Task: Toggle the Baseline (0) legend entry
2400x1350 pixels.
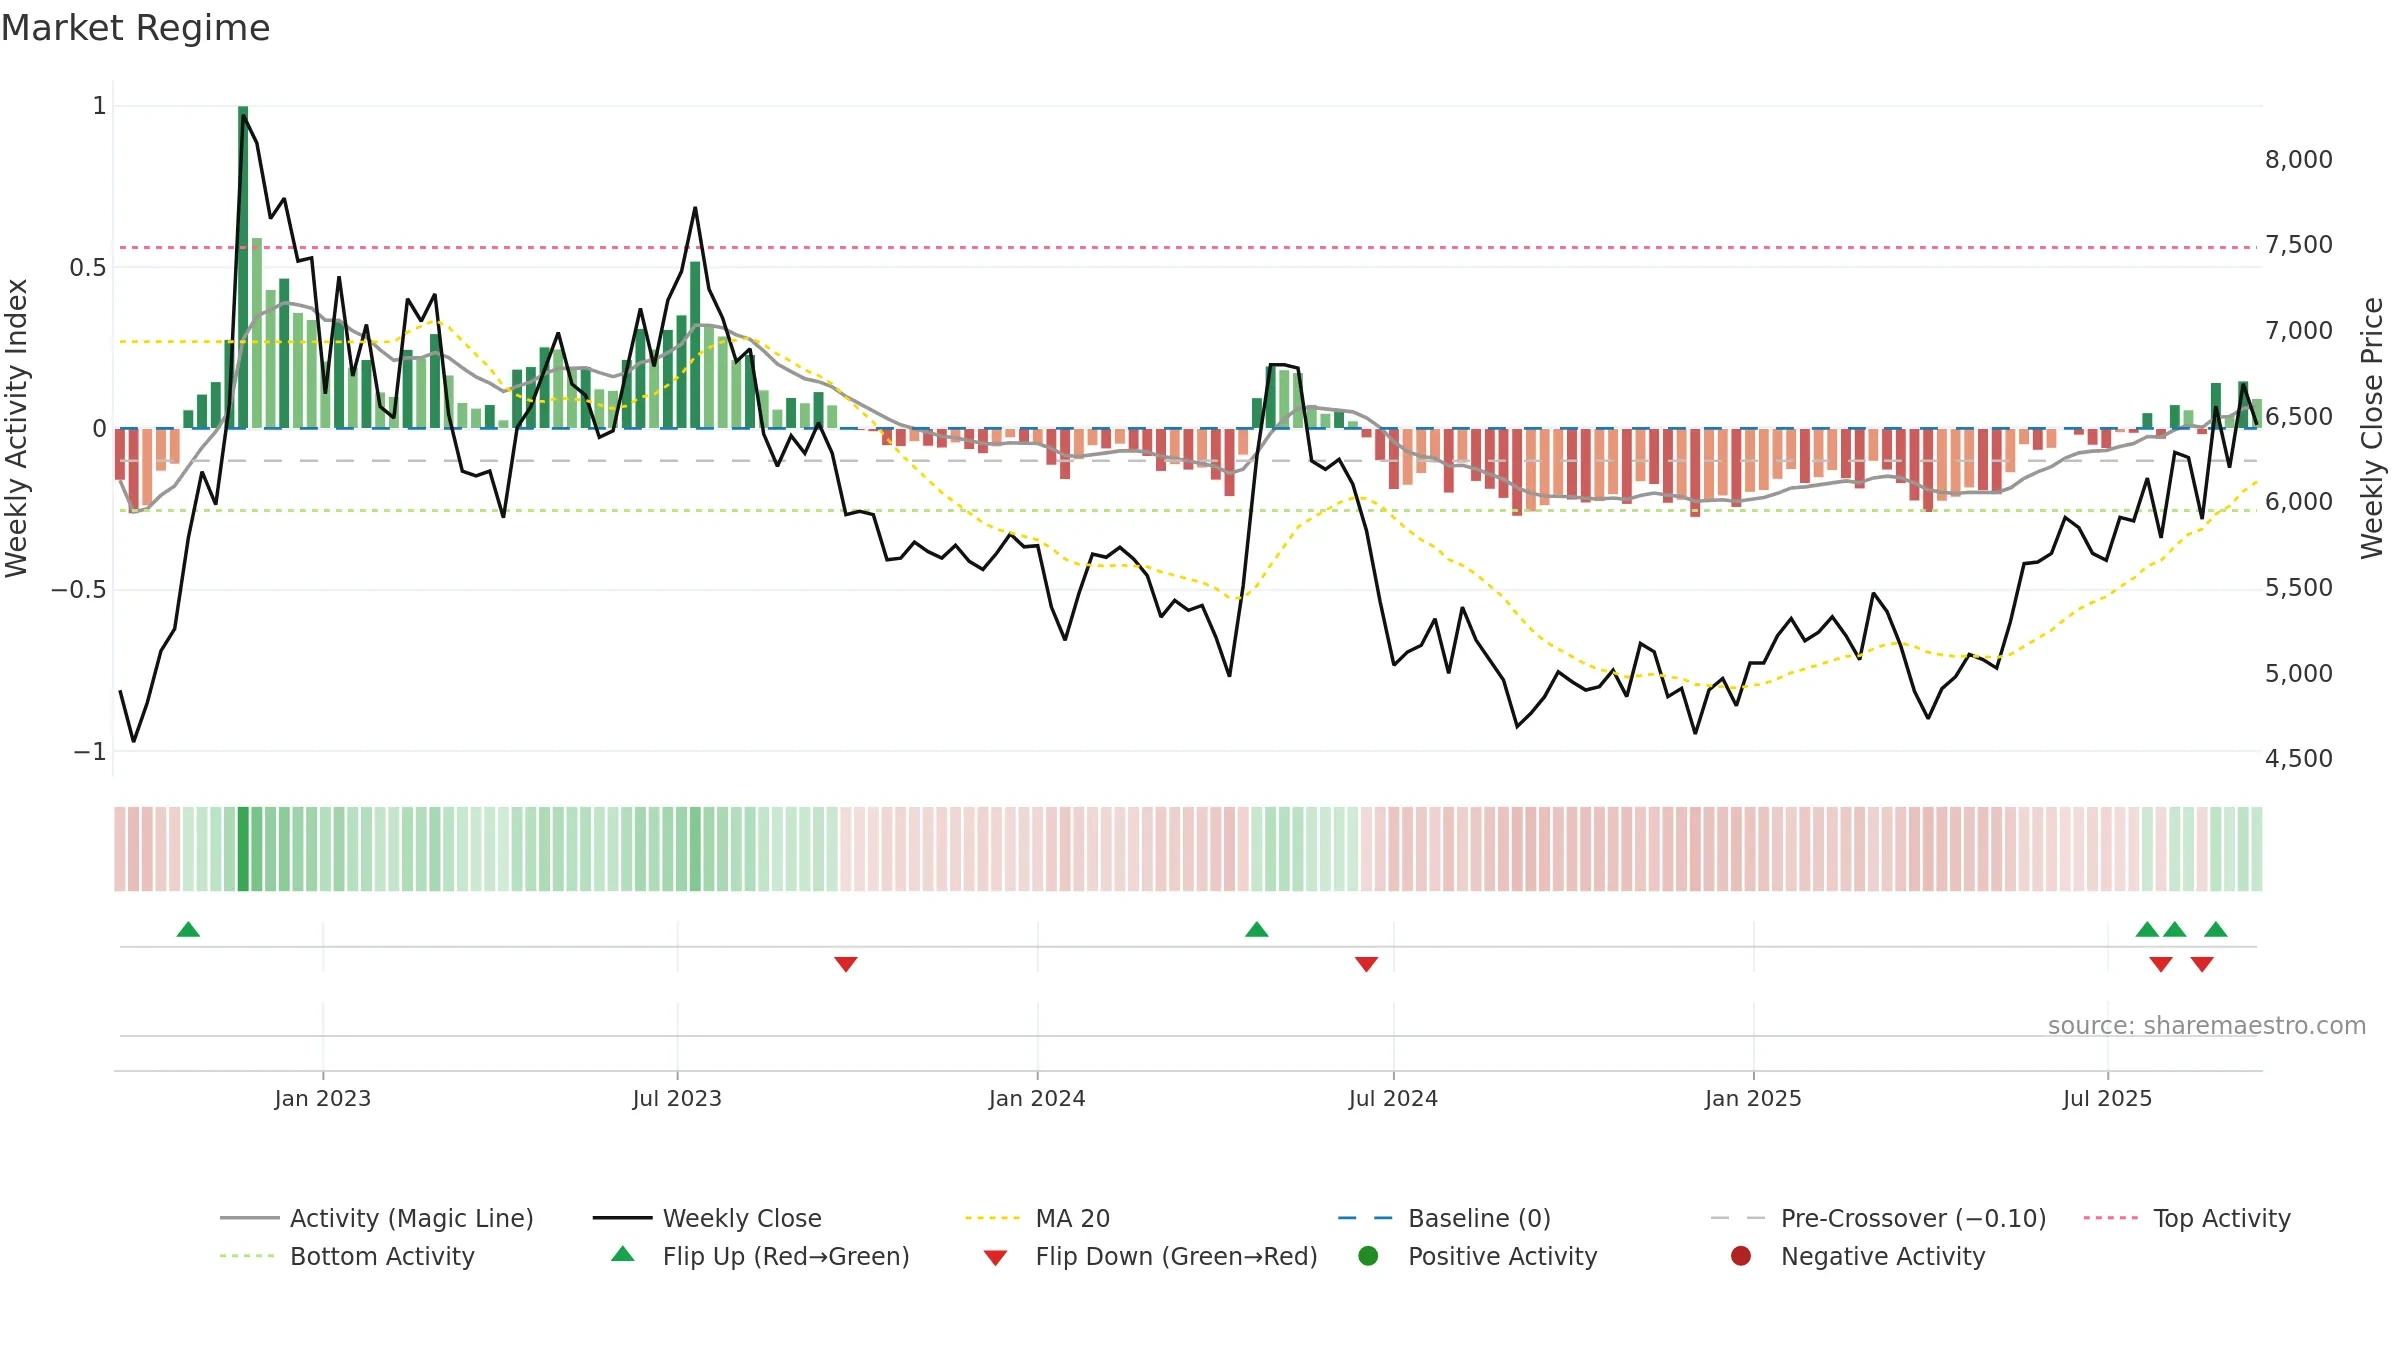Action: [1444, 1218]
